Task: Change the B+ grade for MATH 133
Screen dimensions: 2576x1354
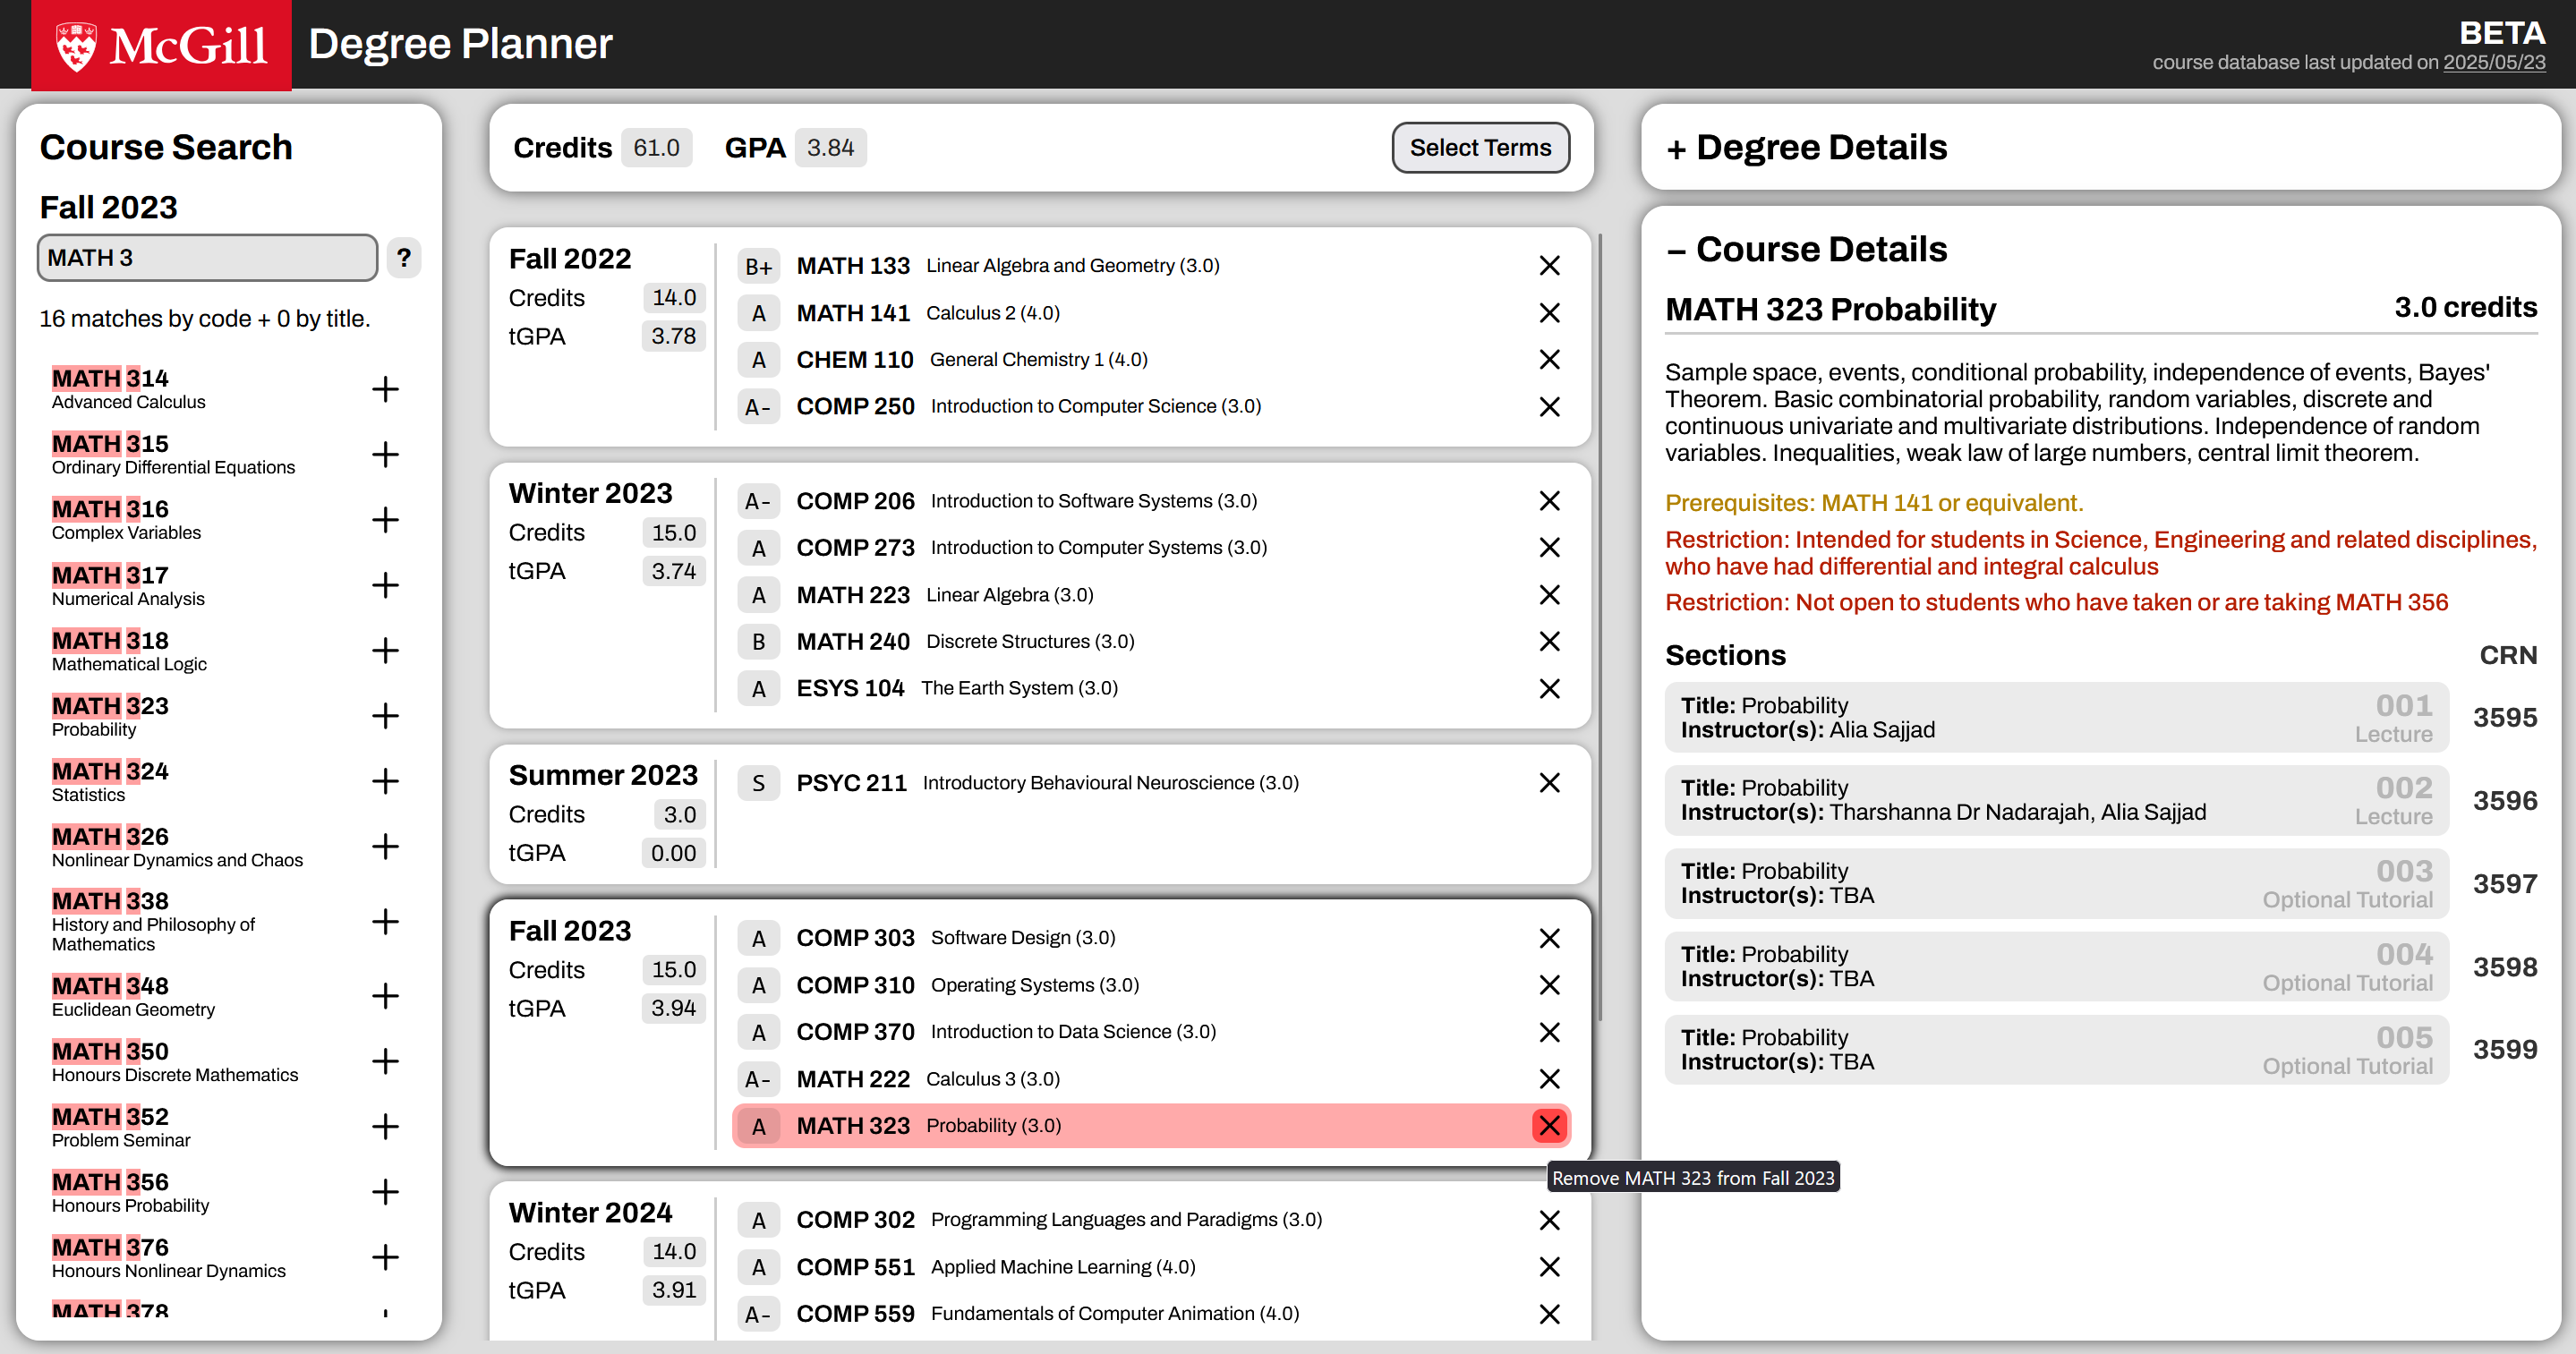Action: click(758, 266)
